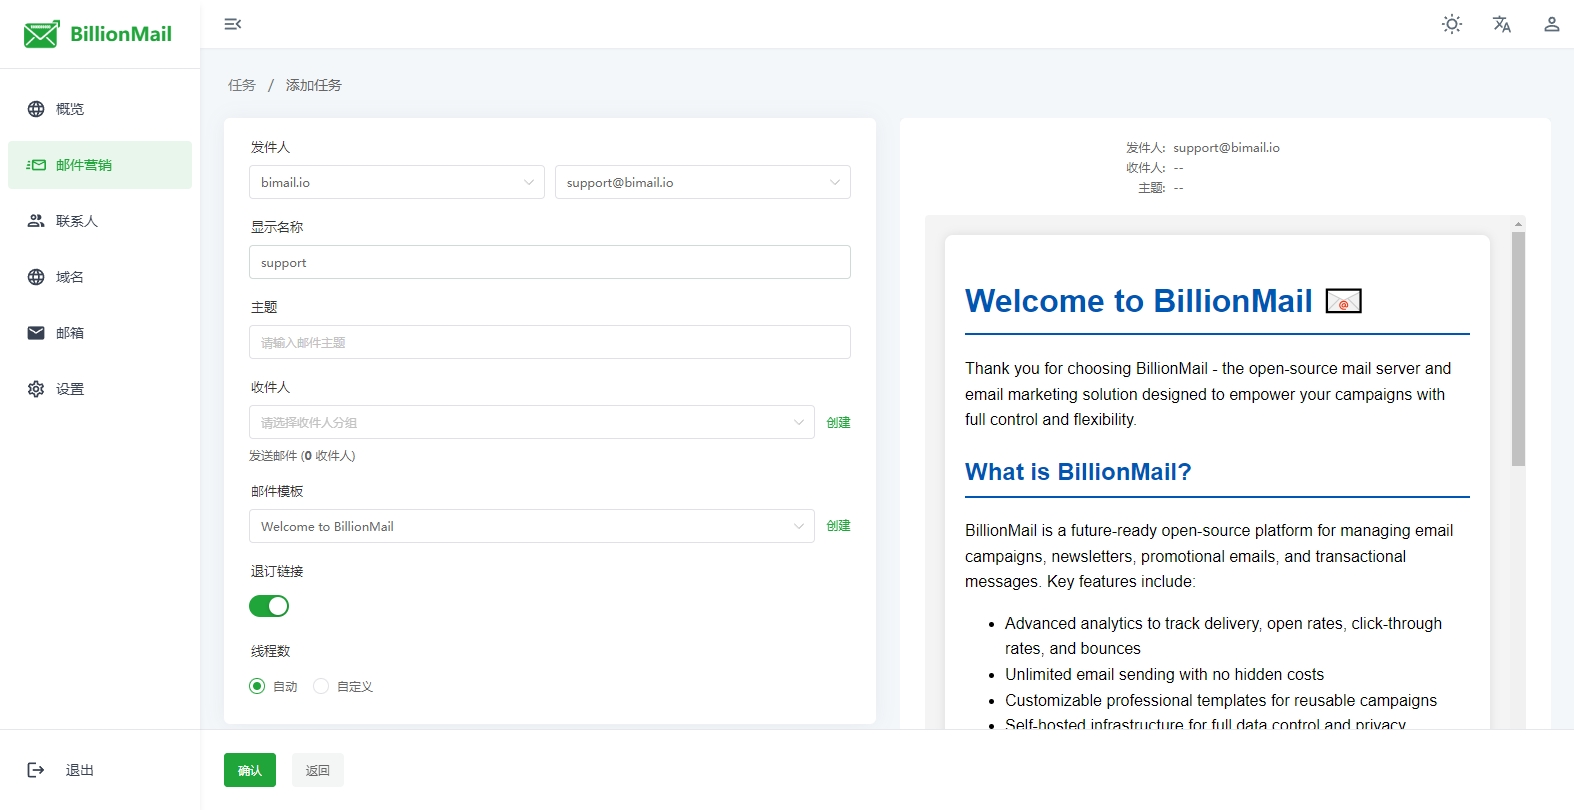Click the 联系人 people icon

[x=36, y=221]
